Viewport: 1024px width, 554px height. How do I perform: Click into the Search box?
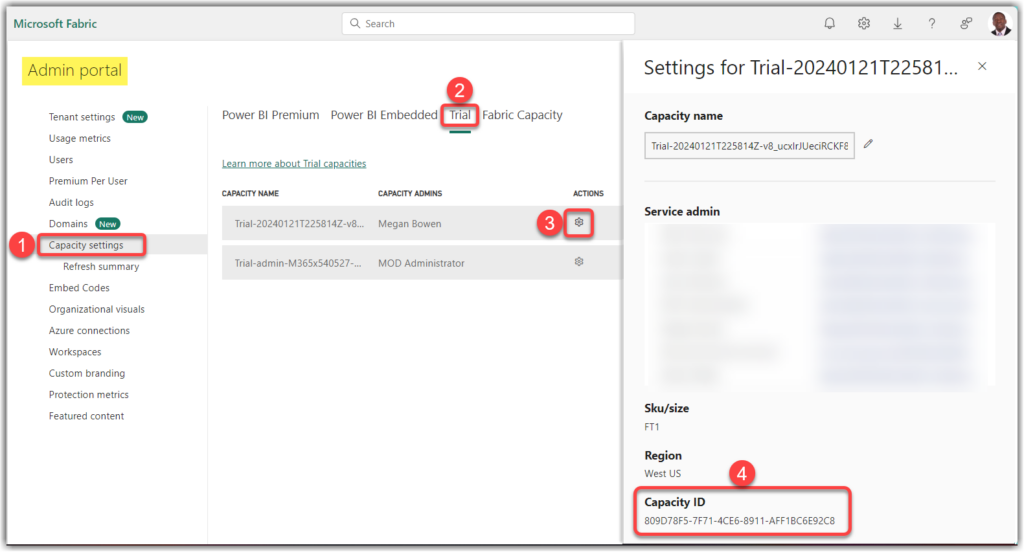point(488,24)
